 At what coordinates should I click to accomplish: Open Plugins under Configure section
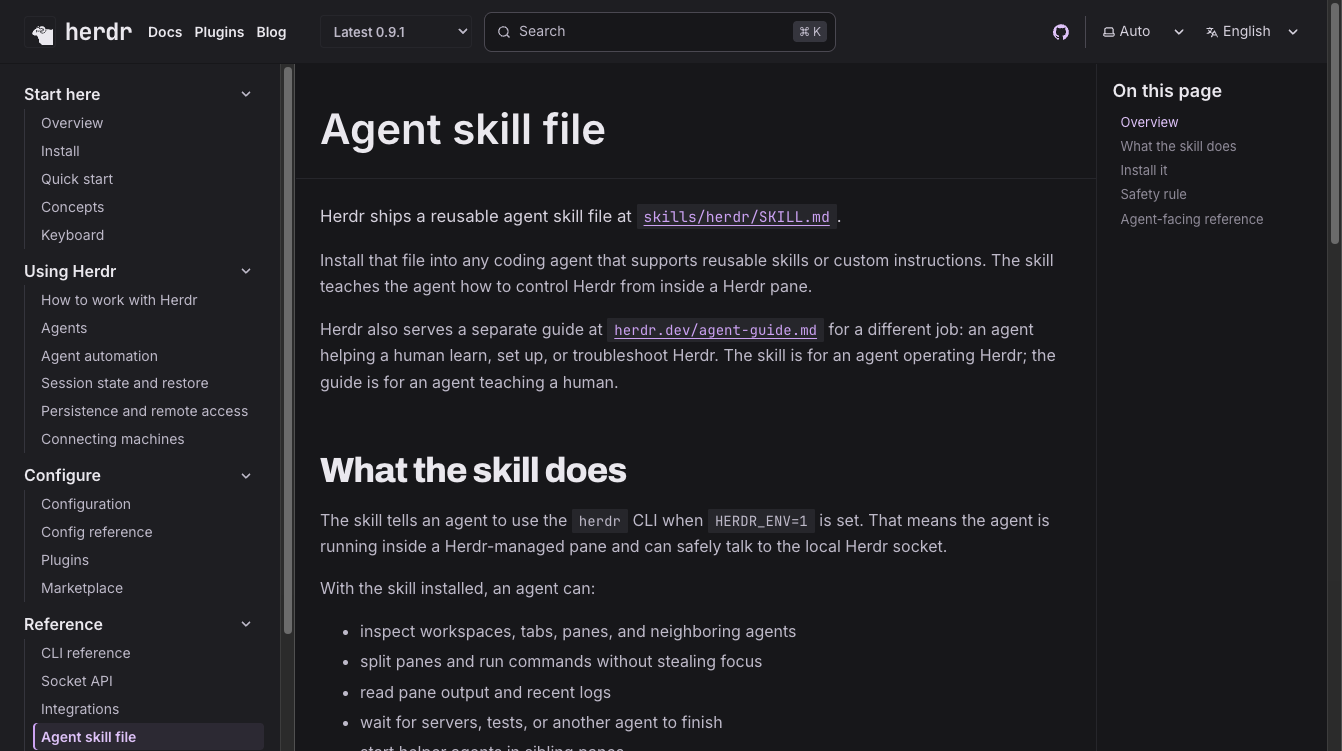pos(65,560)
